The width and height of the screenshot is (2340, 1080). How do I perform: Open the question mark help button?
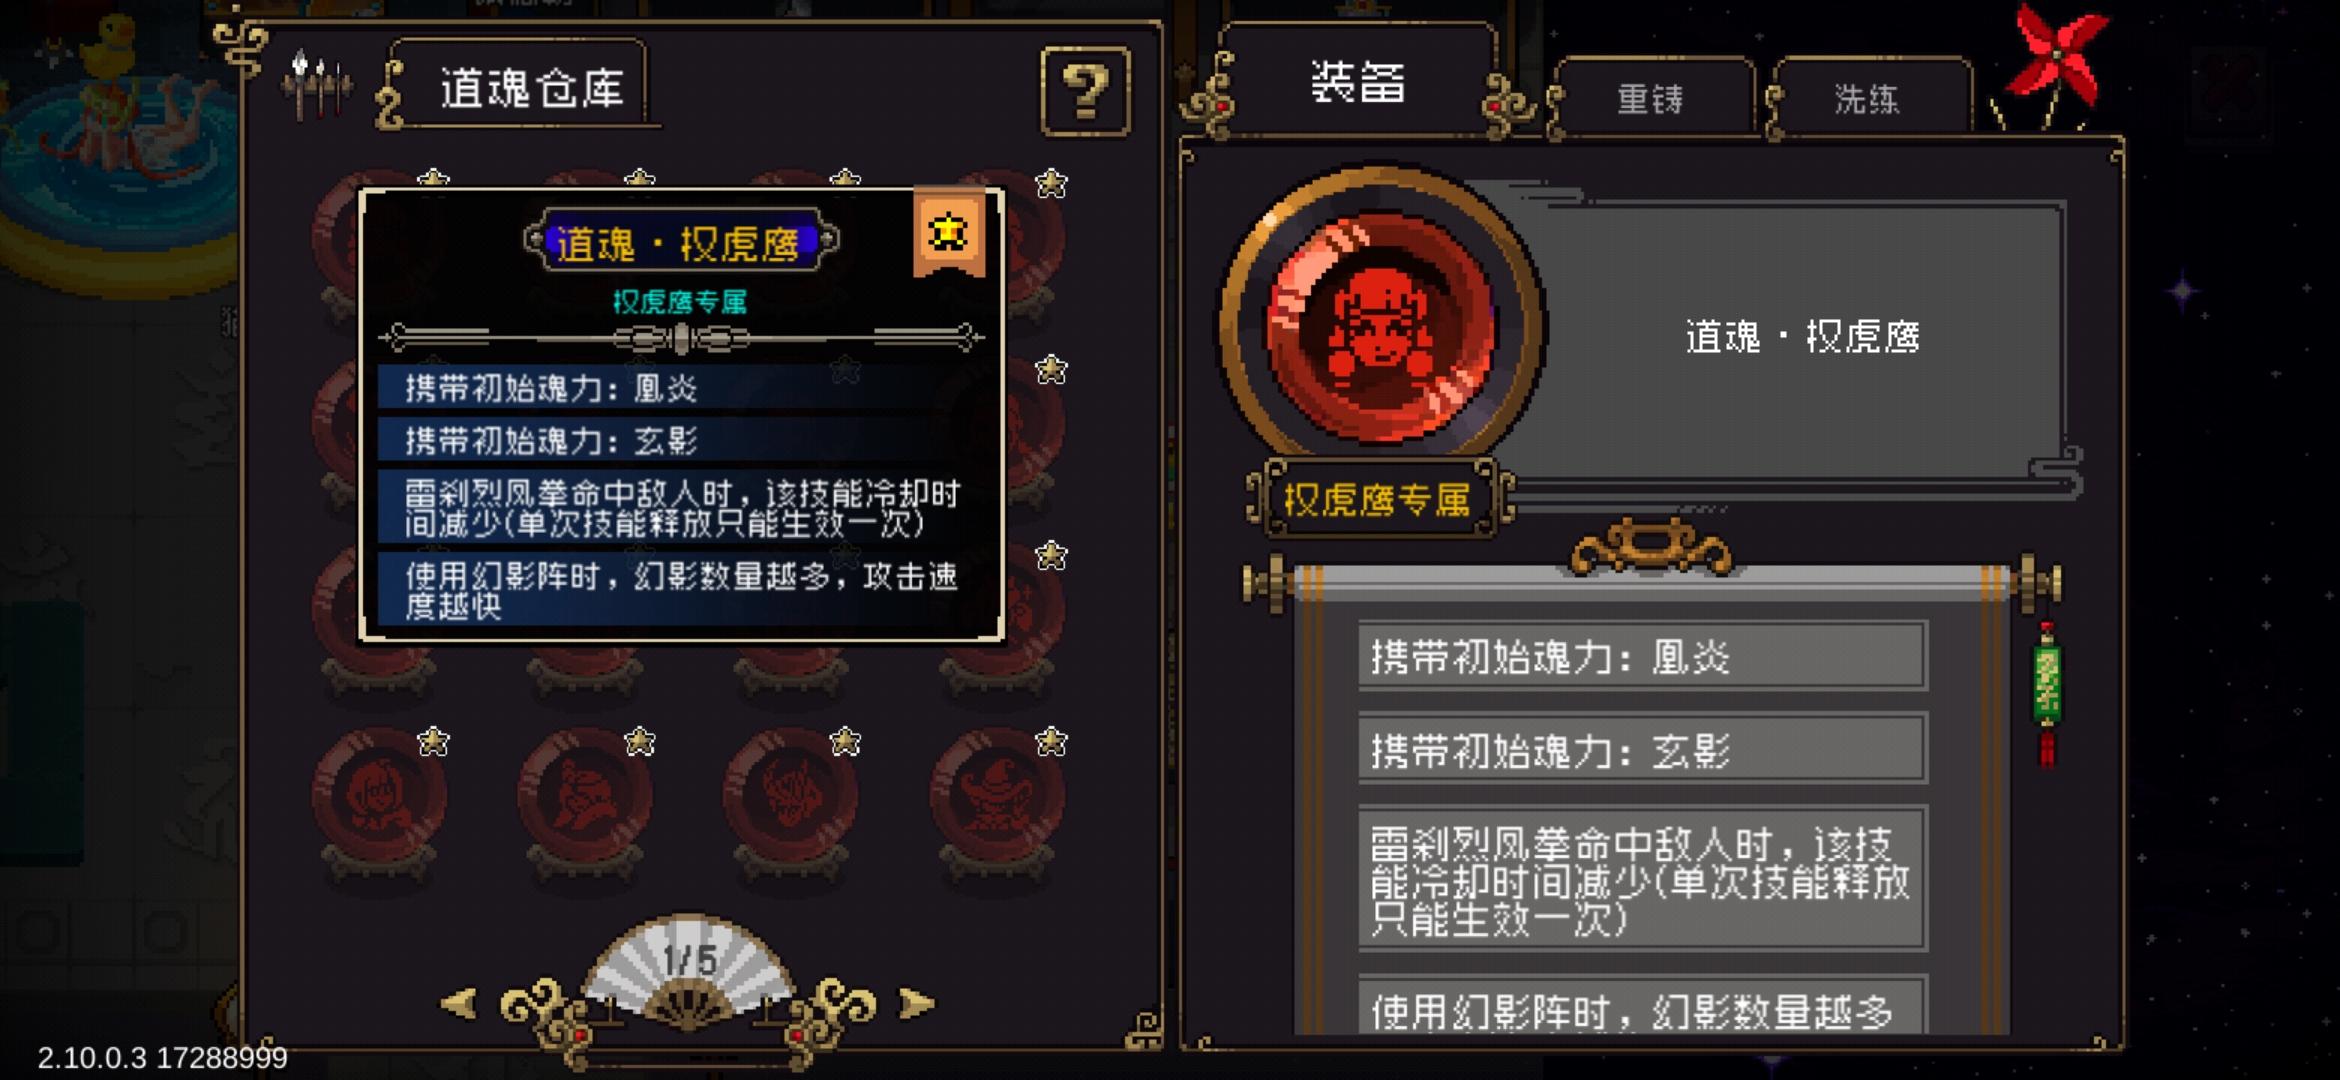[x=1086, y=91]
